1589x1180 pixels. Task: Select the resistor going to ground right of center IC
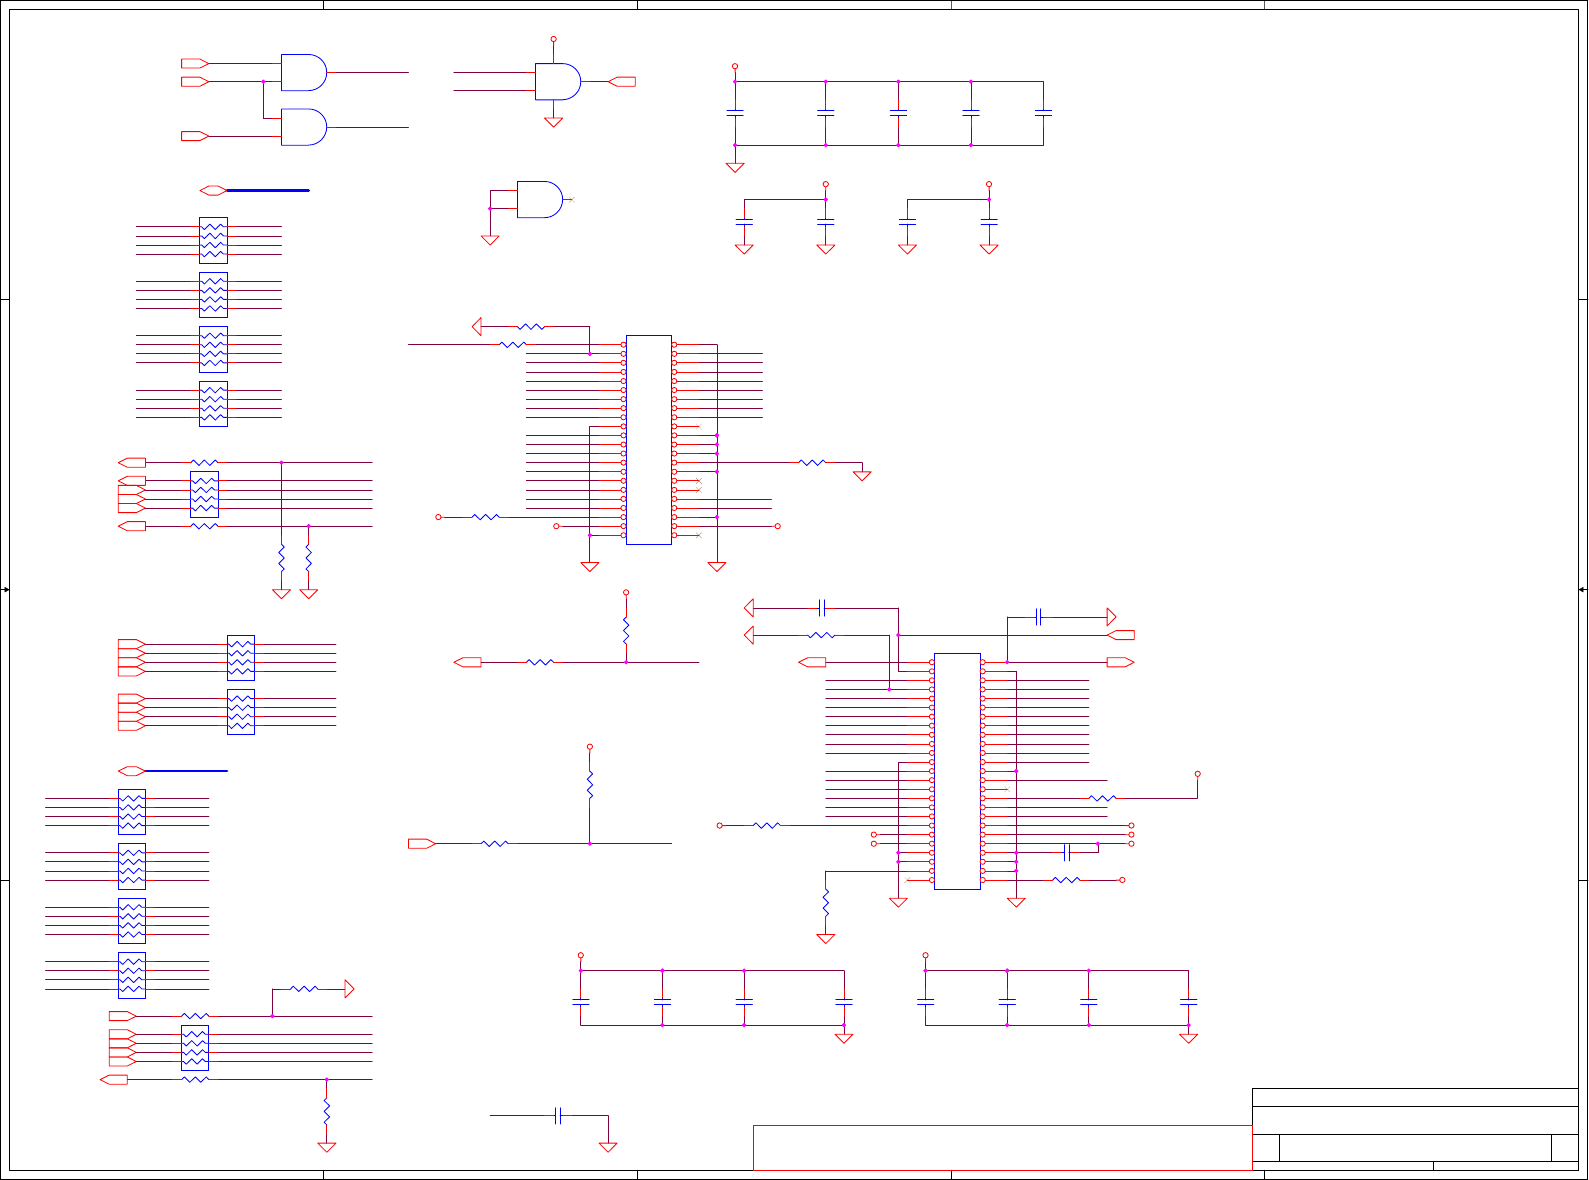(812, 463)
